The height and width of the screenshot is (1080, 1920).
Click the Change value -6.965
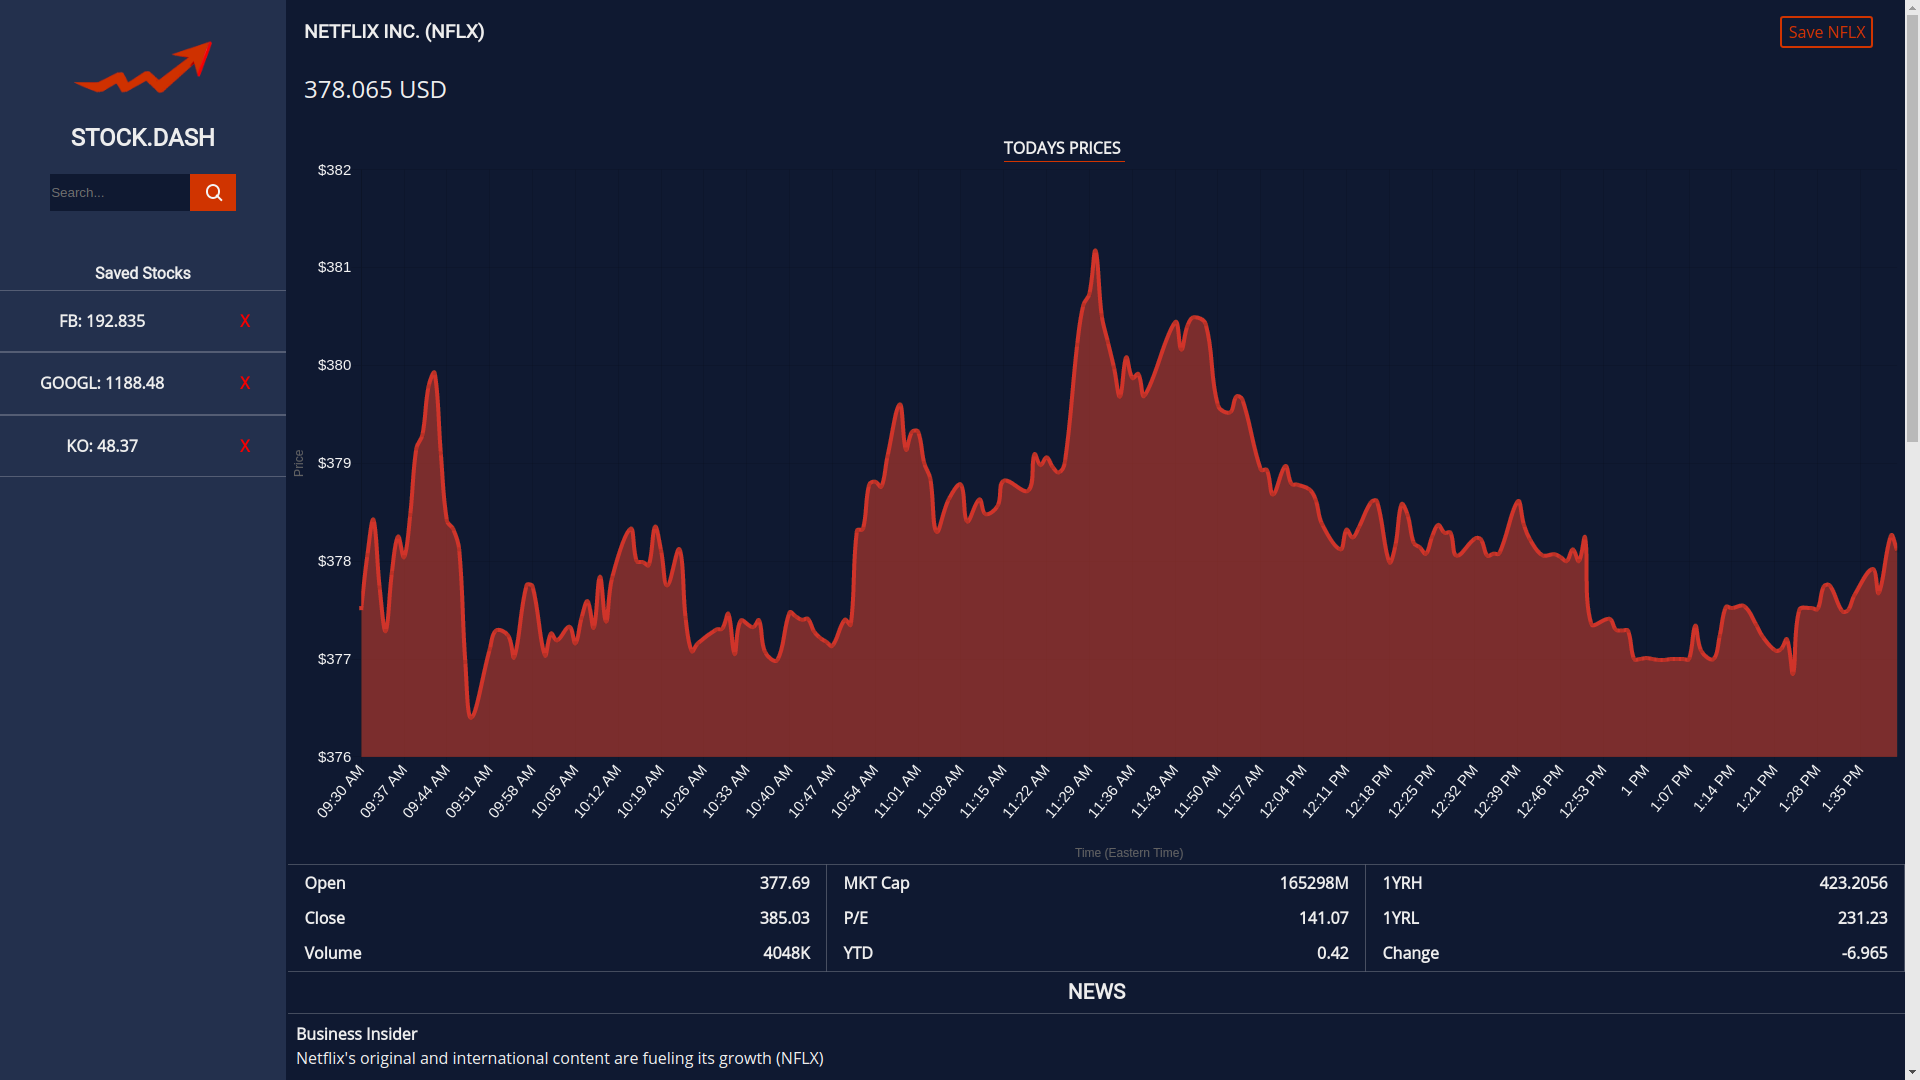(1864, 953)
